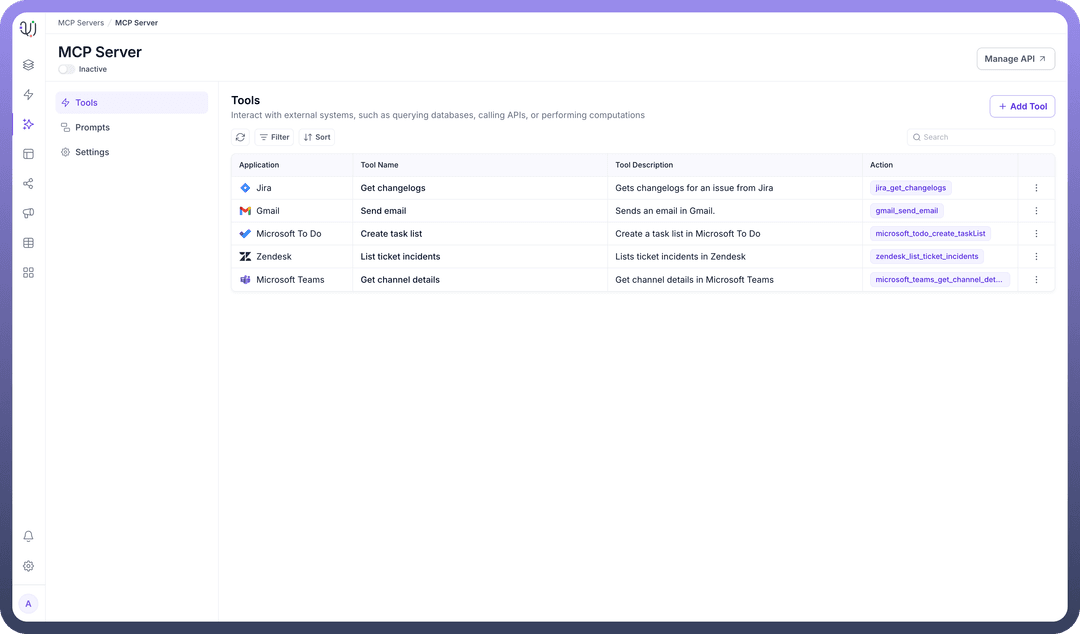Click the share nodes sidebar icon
The width and height of the screenshot is (1080, 634).
(x=28, y=184)
